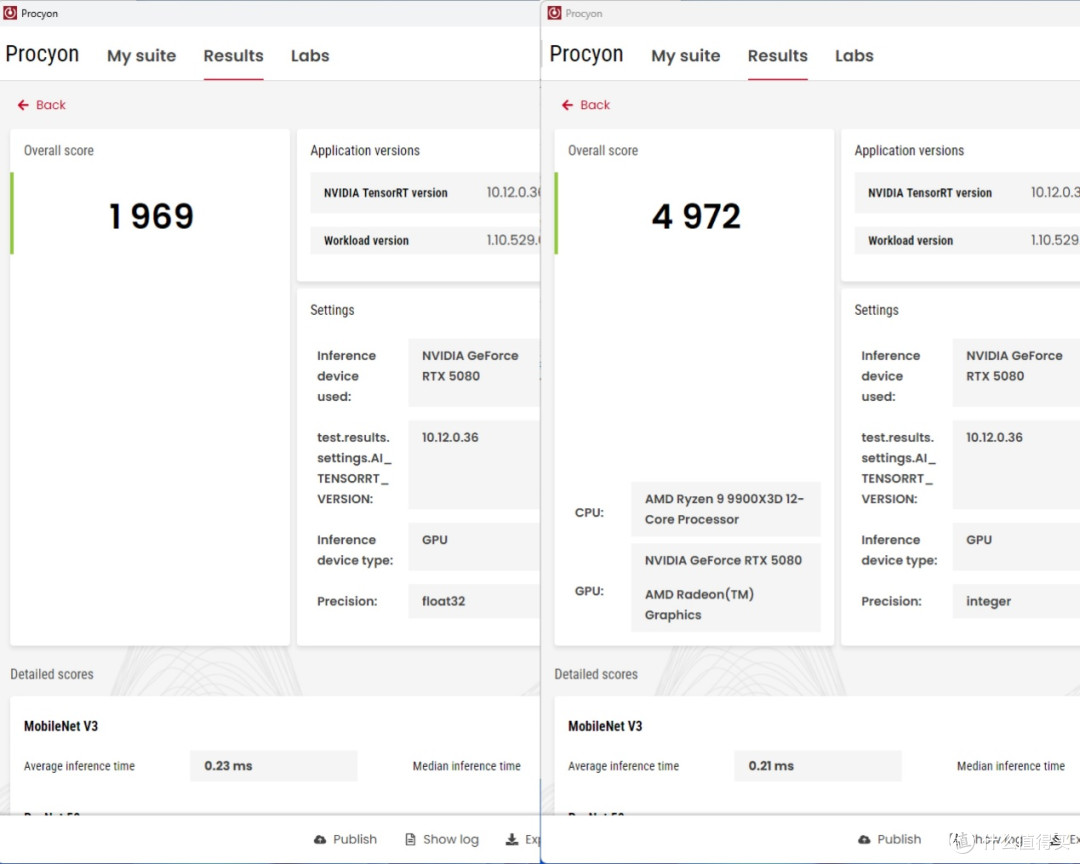Click the 'Detailed scores' heading in the left window

point(52,674)
